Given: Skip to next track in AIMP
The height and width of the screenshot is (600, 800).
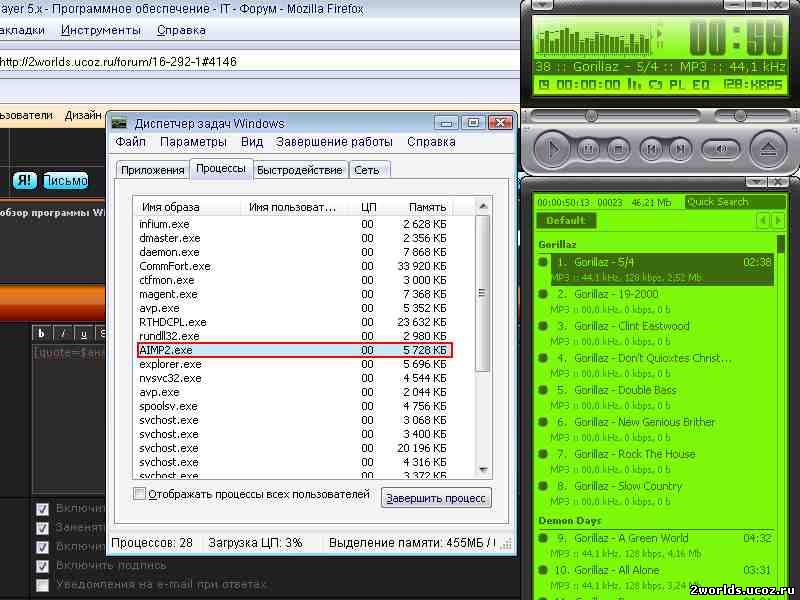Looking at the screenshot, I should click(681, 149).
